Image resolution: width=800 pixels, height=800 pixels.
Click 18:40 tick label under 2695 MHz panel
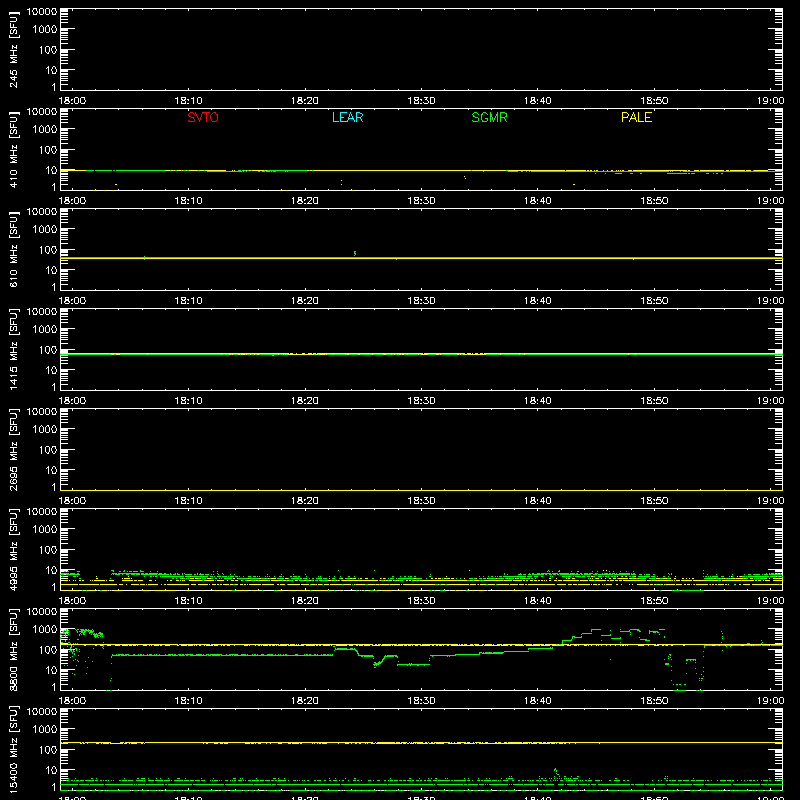coord(537,501)
